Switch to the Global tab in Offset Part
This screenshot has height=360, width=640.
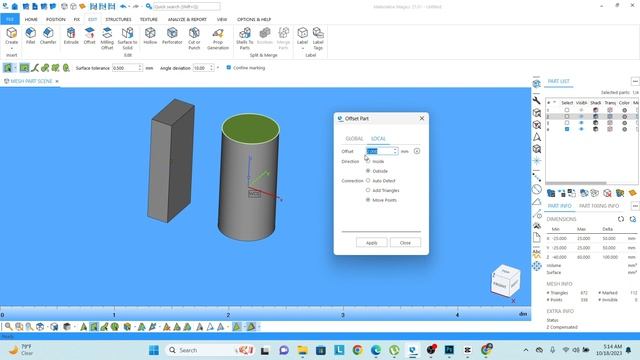[354, 139]
